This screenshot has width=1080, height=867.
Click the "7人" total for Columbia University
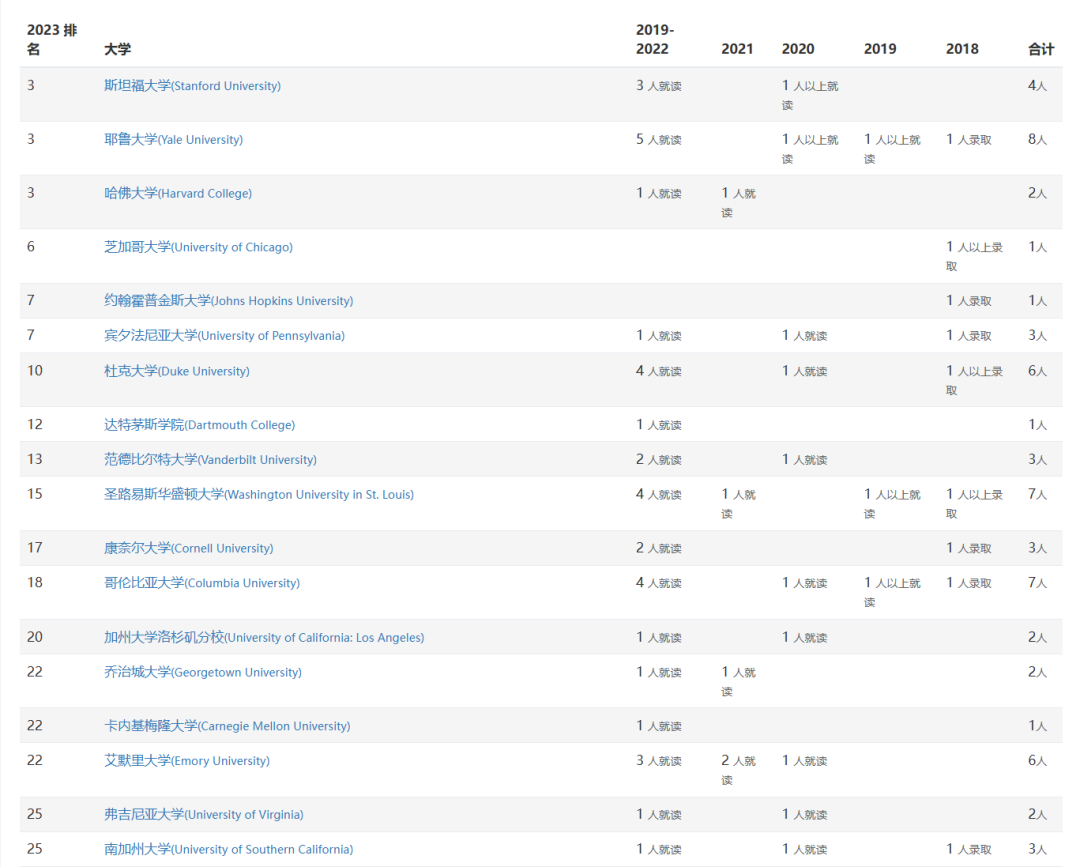(1037, 583)
